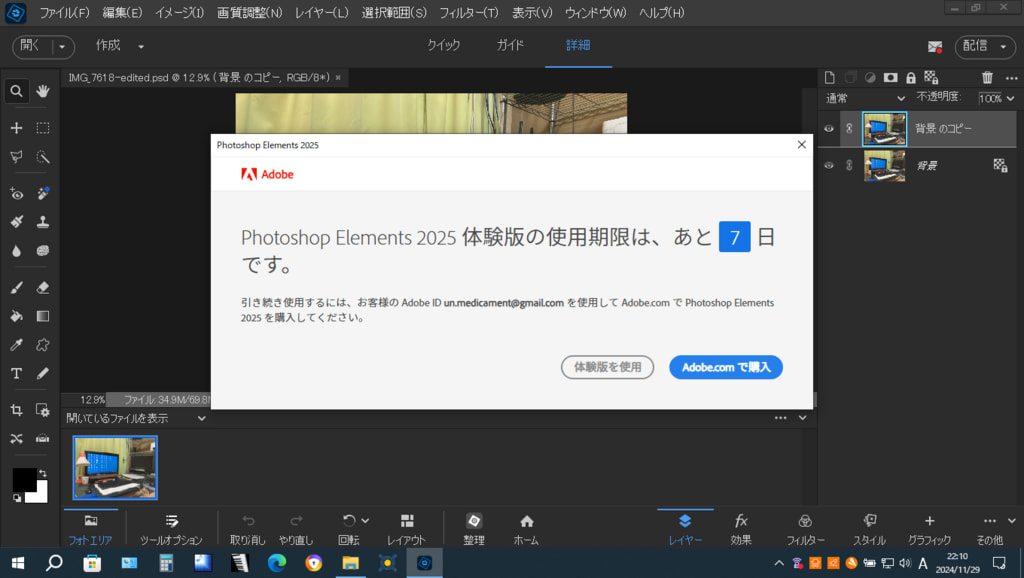Switch to ガイド mode tab
The height and width of the screenshot is (578, 1024).
[510, 45]
